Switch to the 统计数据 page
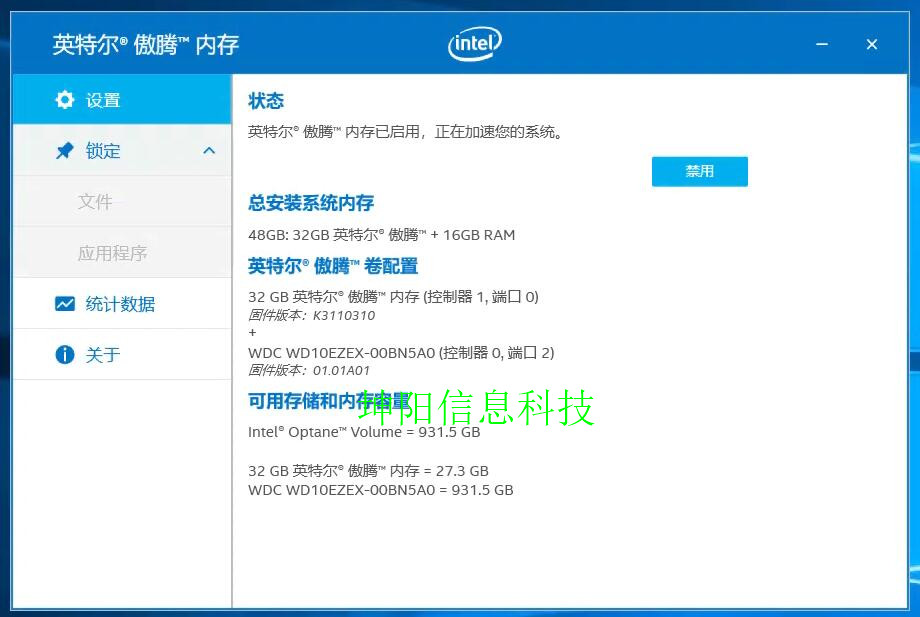This screenshot has width=920, height=617. [x=120, y=304]
